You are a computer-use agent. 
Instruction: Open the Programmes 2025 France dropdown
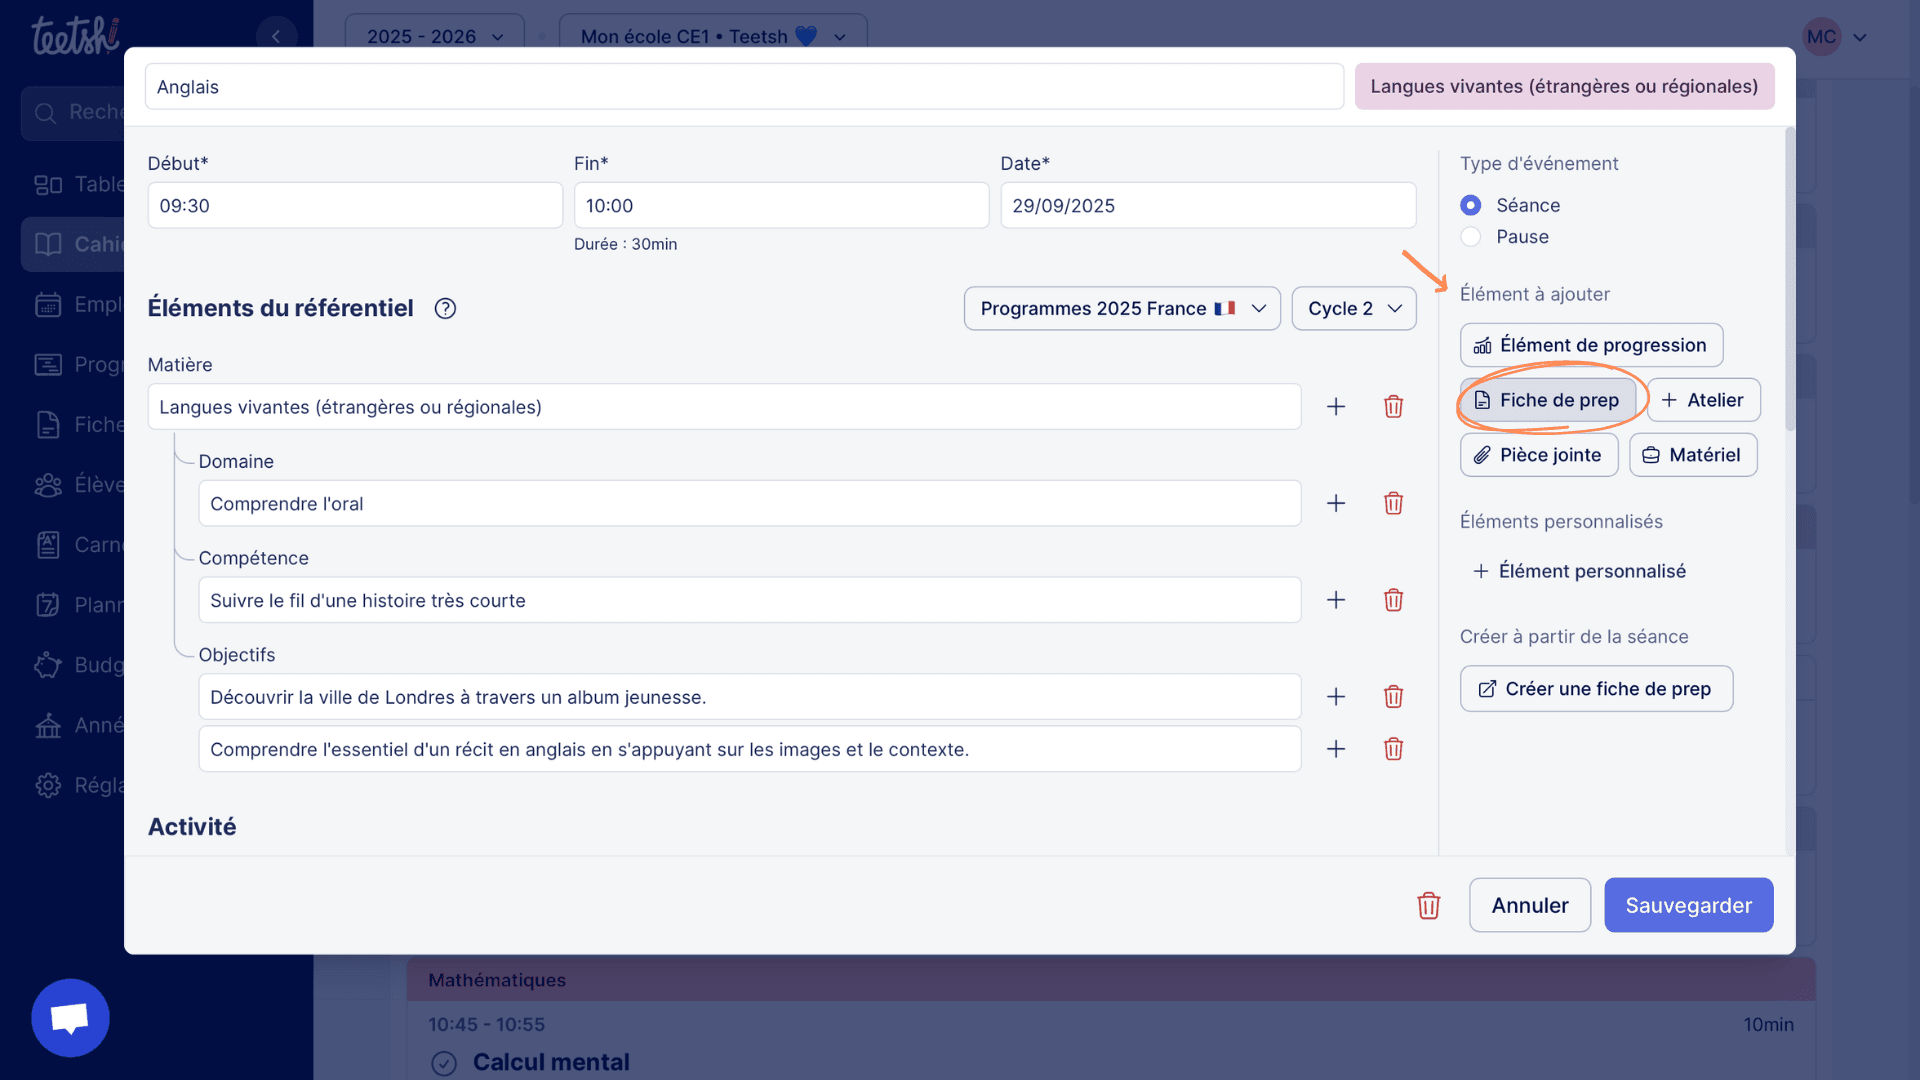[x=1122, y=309]
